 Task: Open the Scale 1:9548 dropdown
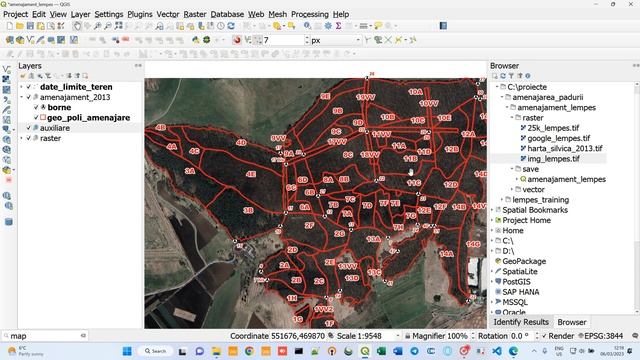(398, 336)
